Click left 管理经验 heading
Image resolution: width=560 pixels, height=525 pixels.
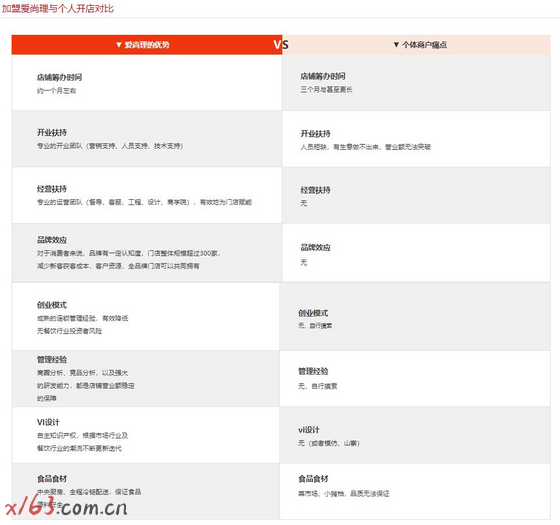52,360
